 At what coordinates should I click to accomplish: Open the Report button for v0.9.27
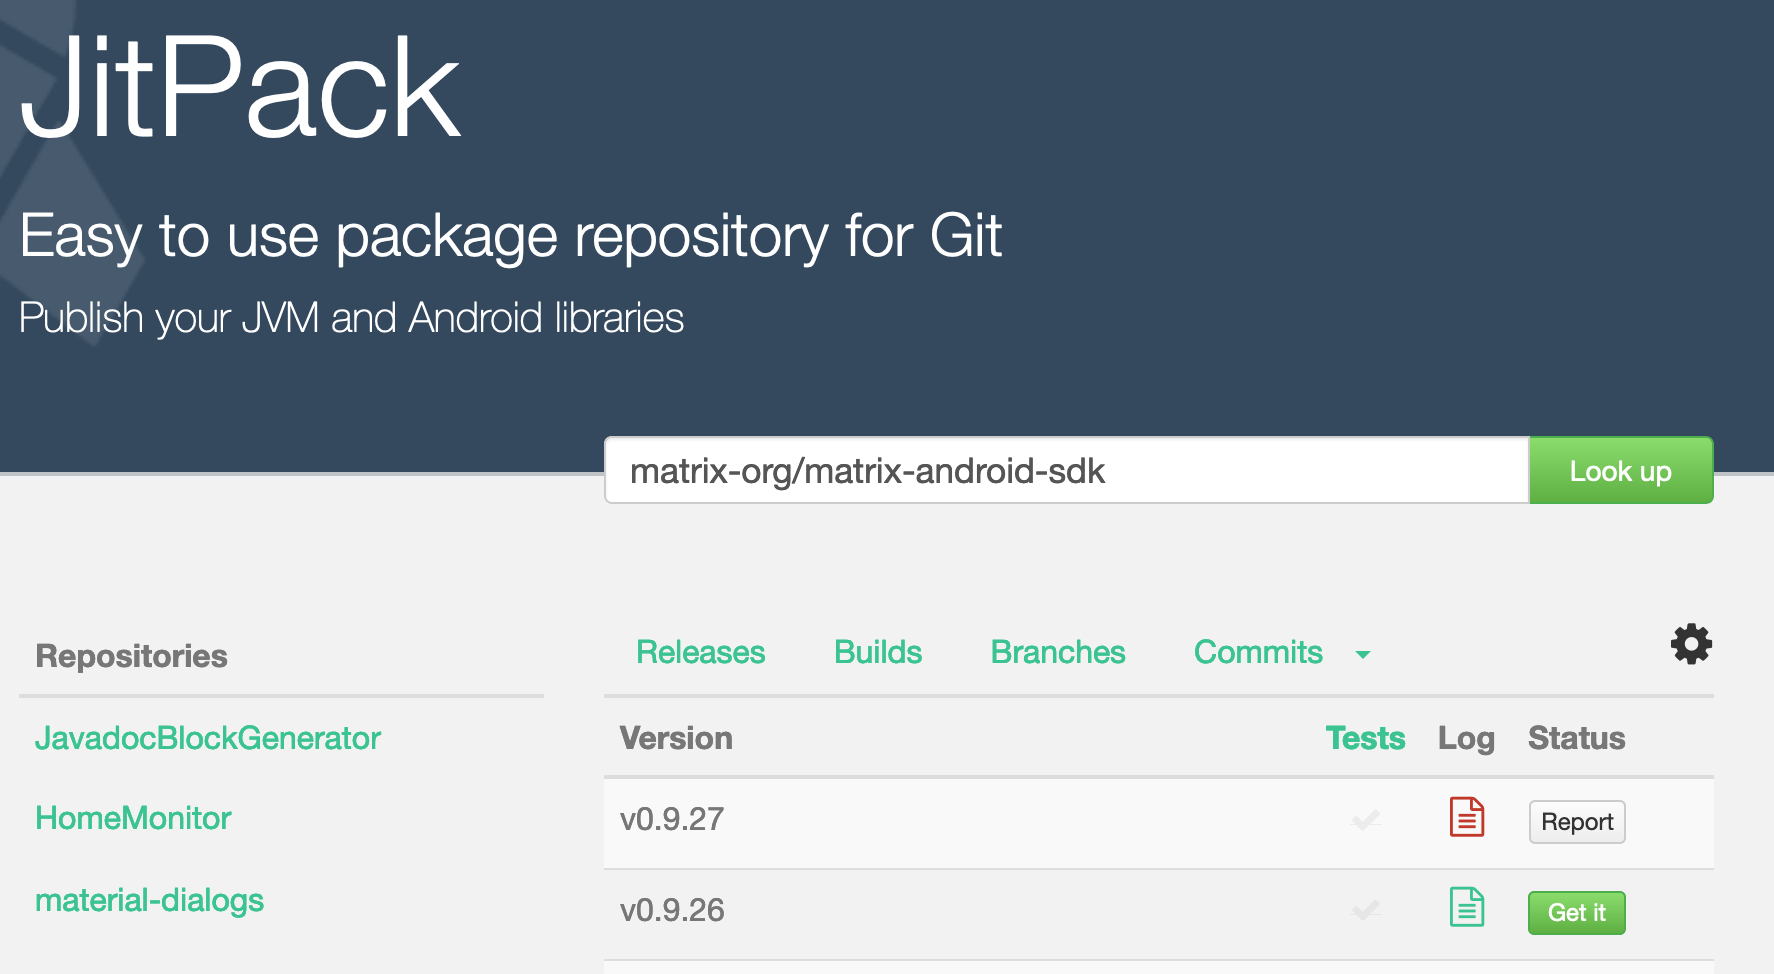click(1576, 821)
